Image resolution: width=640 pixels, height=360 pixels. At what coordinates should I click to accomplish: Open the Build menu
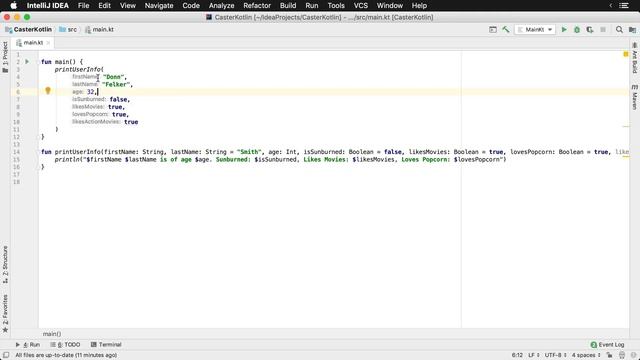coord(288,6)
